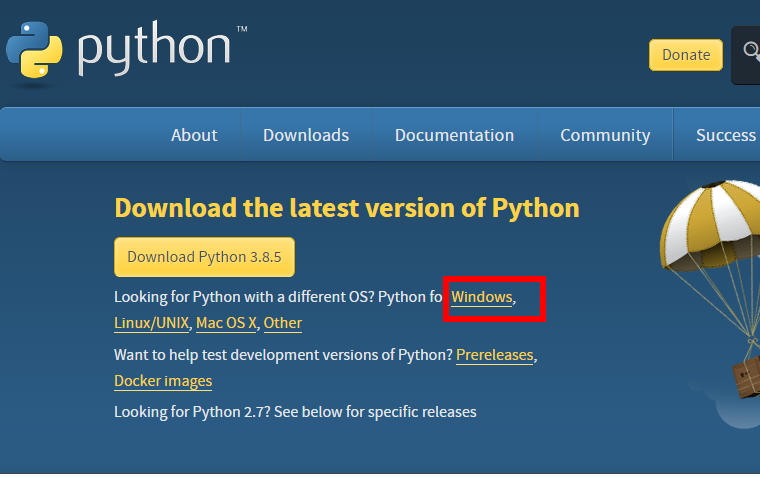This screenshot has height=477, width=760.
Task: Click the parachute illustration
Action: coord(711,289)
